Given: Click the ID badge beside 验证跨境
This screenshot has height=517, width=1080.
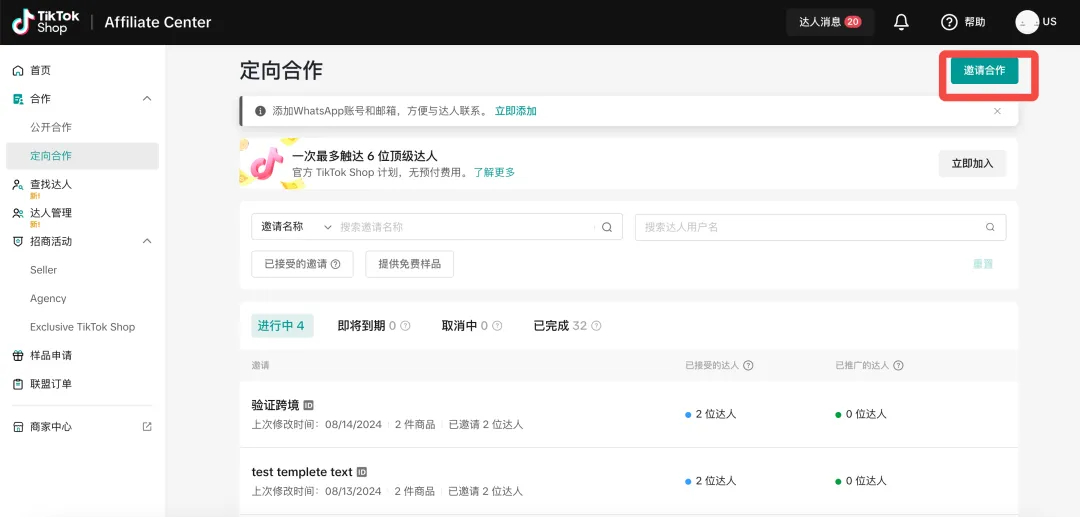Looking at the screenshot, I should pyautogui.click(x=309, y=405).
